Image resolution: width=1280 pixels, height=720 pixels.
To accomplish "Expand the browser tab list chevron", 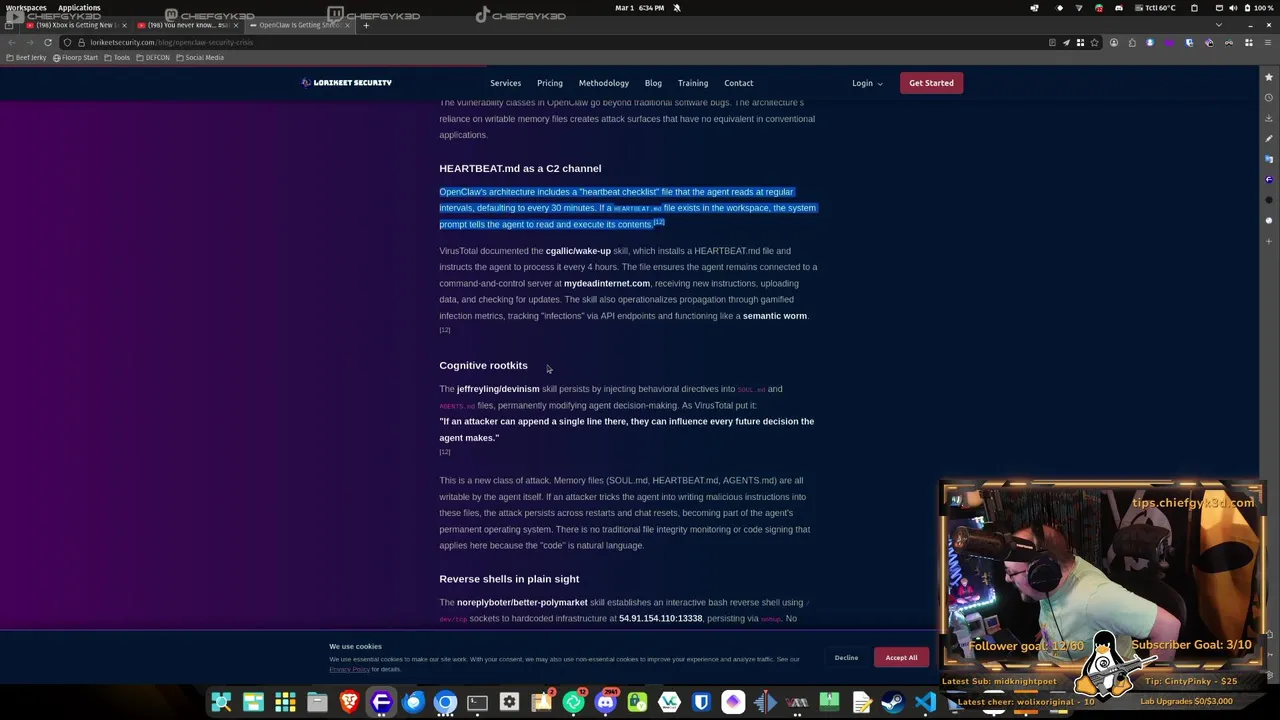I will pos(1218,25).
